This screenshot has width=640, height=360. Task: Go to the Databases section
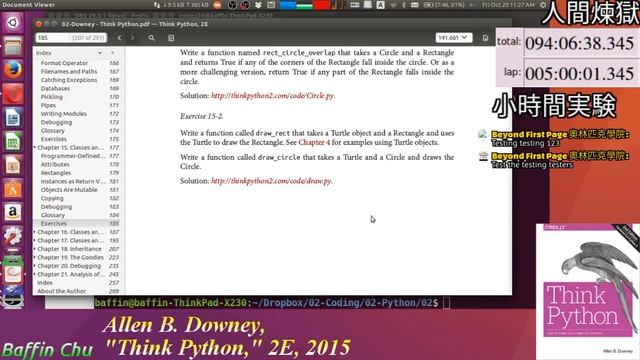click(x=78, y=88)
